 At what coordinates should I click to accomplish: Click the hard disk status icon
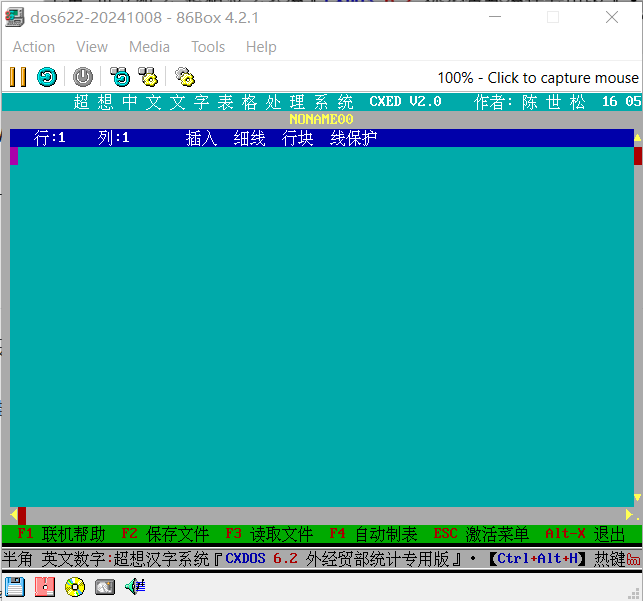coord(105,587)
